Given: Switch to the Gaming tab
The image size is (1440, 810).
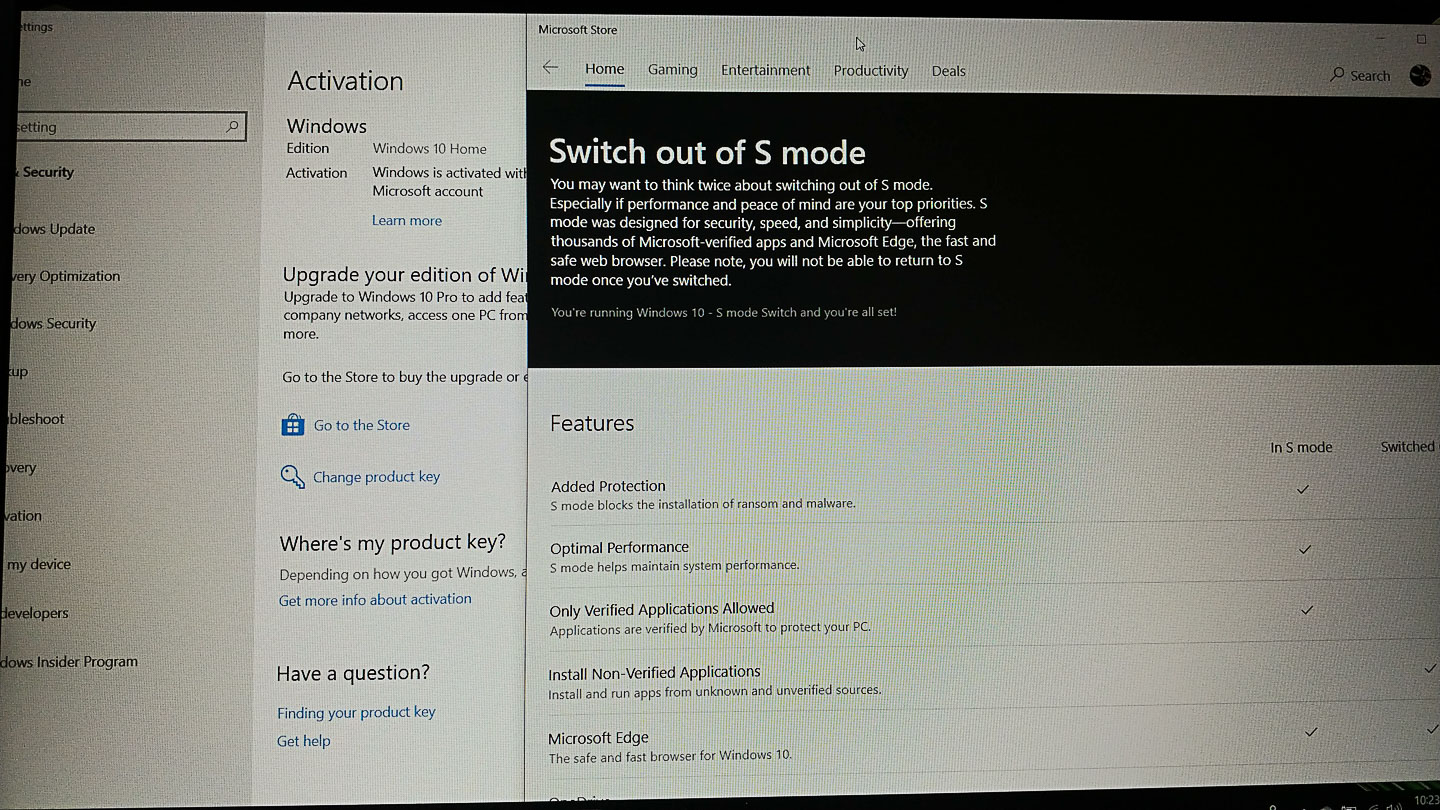Looking at the screenshot, I should pos(672,69).
